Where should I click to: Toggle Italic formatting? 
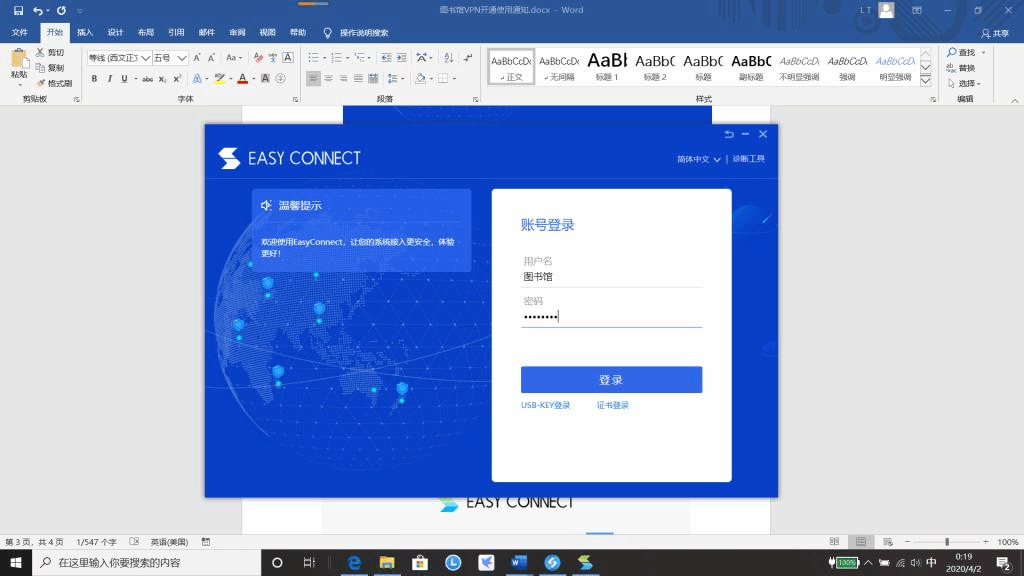coord(109,78)
